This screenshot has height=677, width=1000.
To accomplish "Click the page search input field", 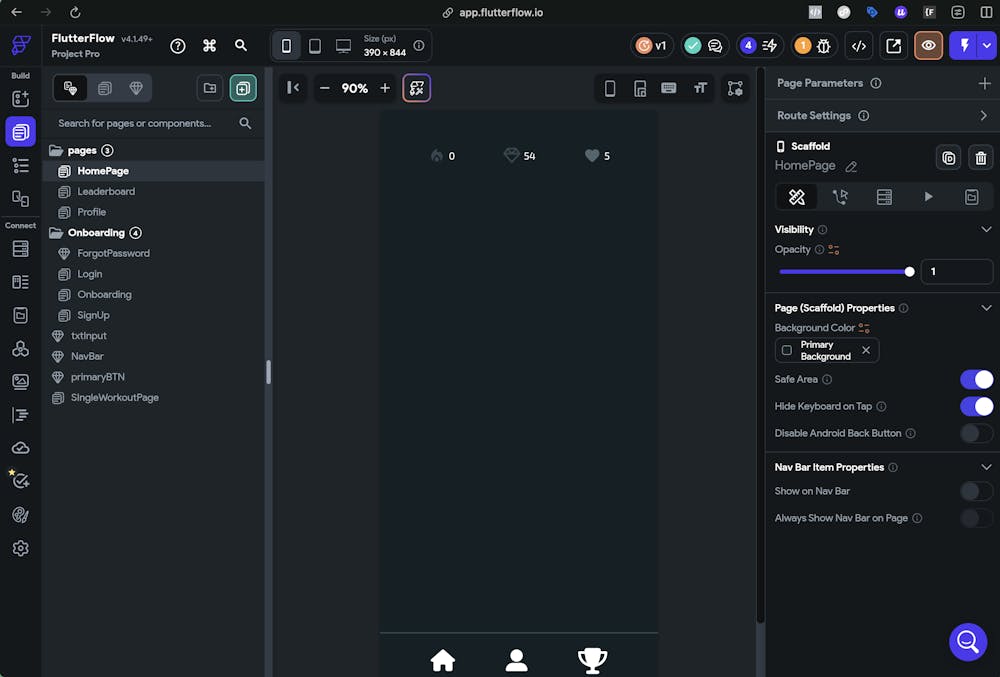I will [140, 123].
